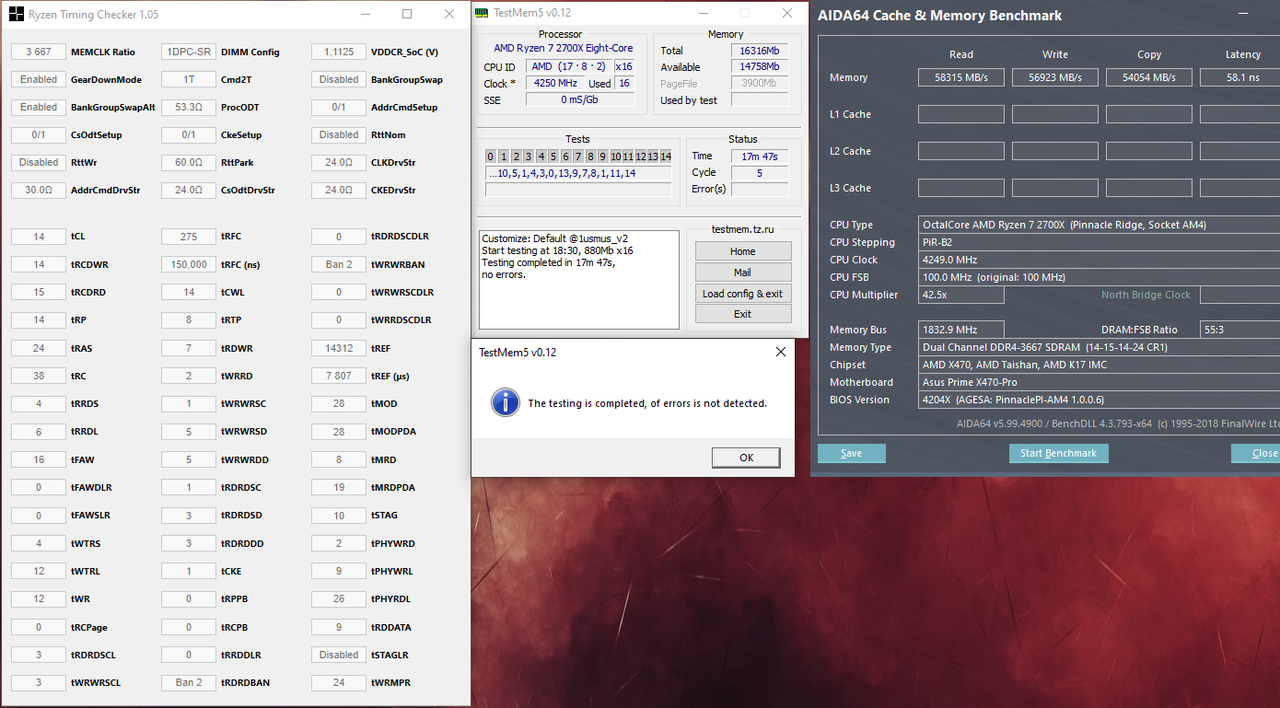Click tRFC (ns) value 150,000
This screenshot has width=1280, height=708.
click(189, 264)
